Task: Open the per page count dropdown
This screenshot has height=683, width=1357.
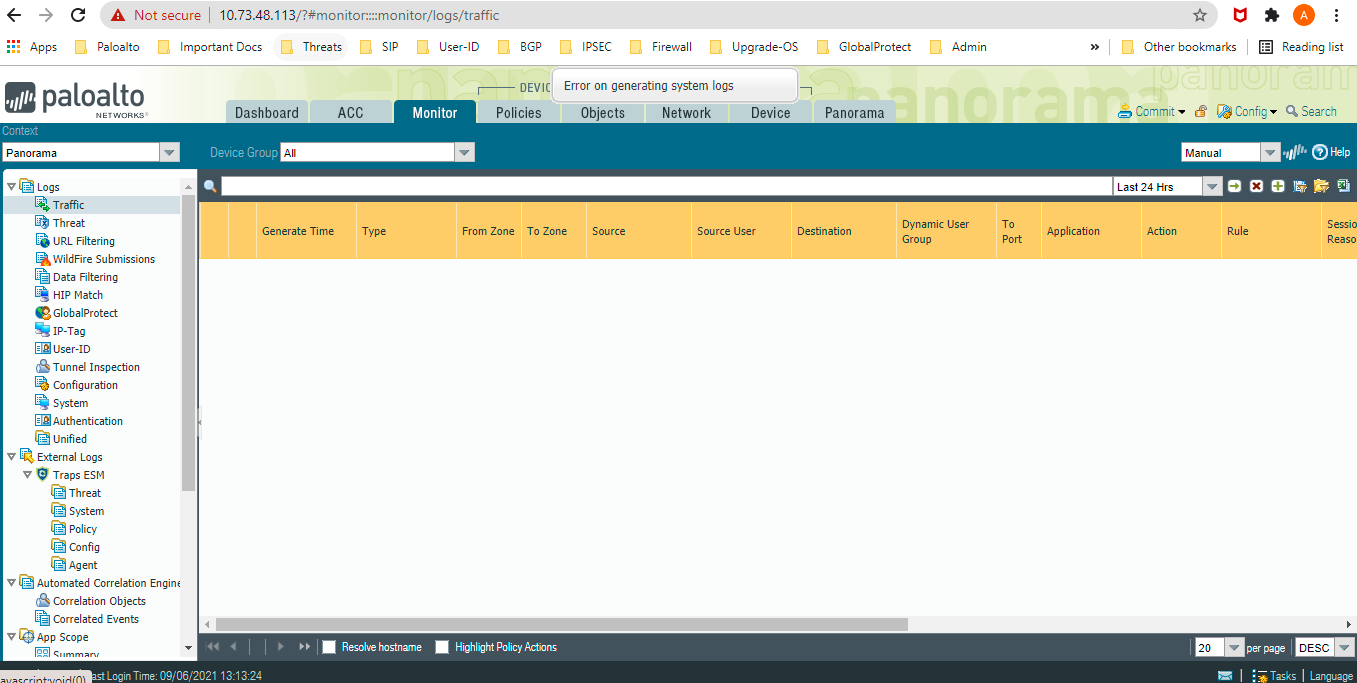Action: pyautogui.click(x=1234, y=647)
